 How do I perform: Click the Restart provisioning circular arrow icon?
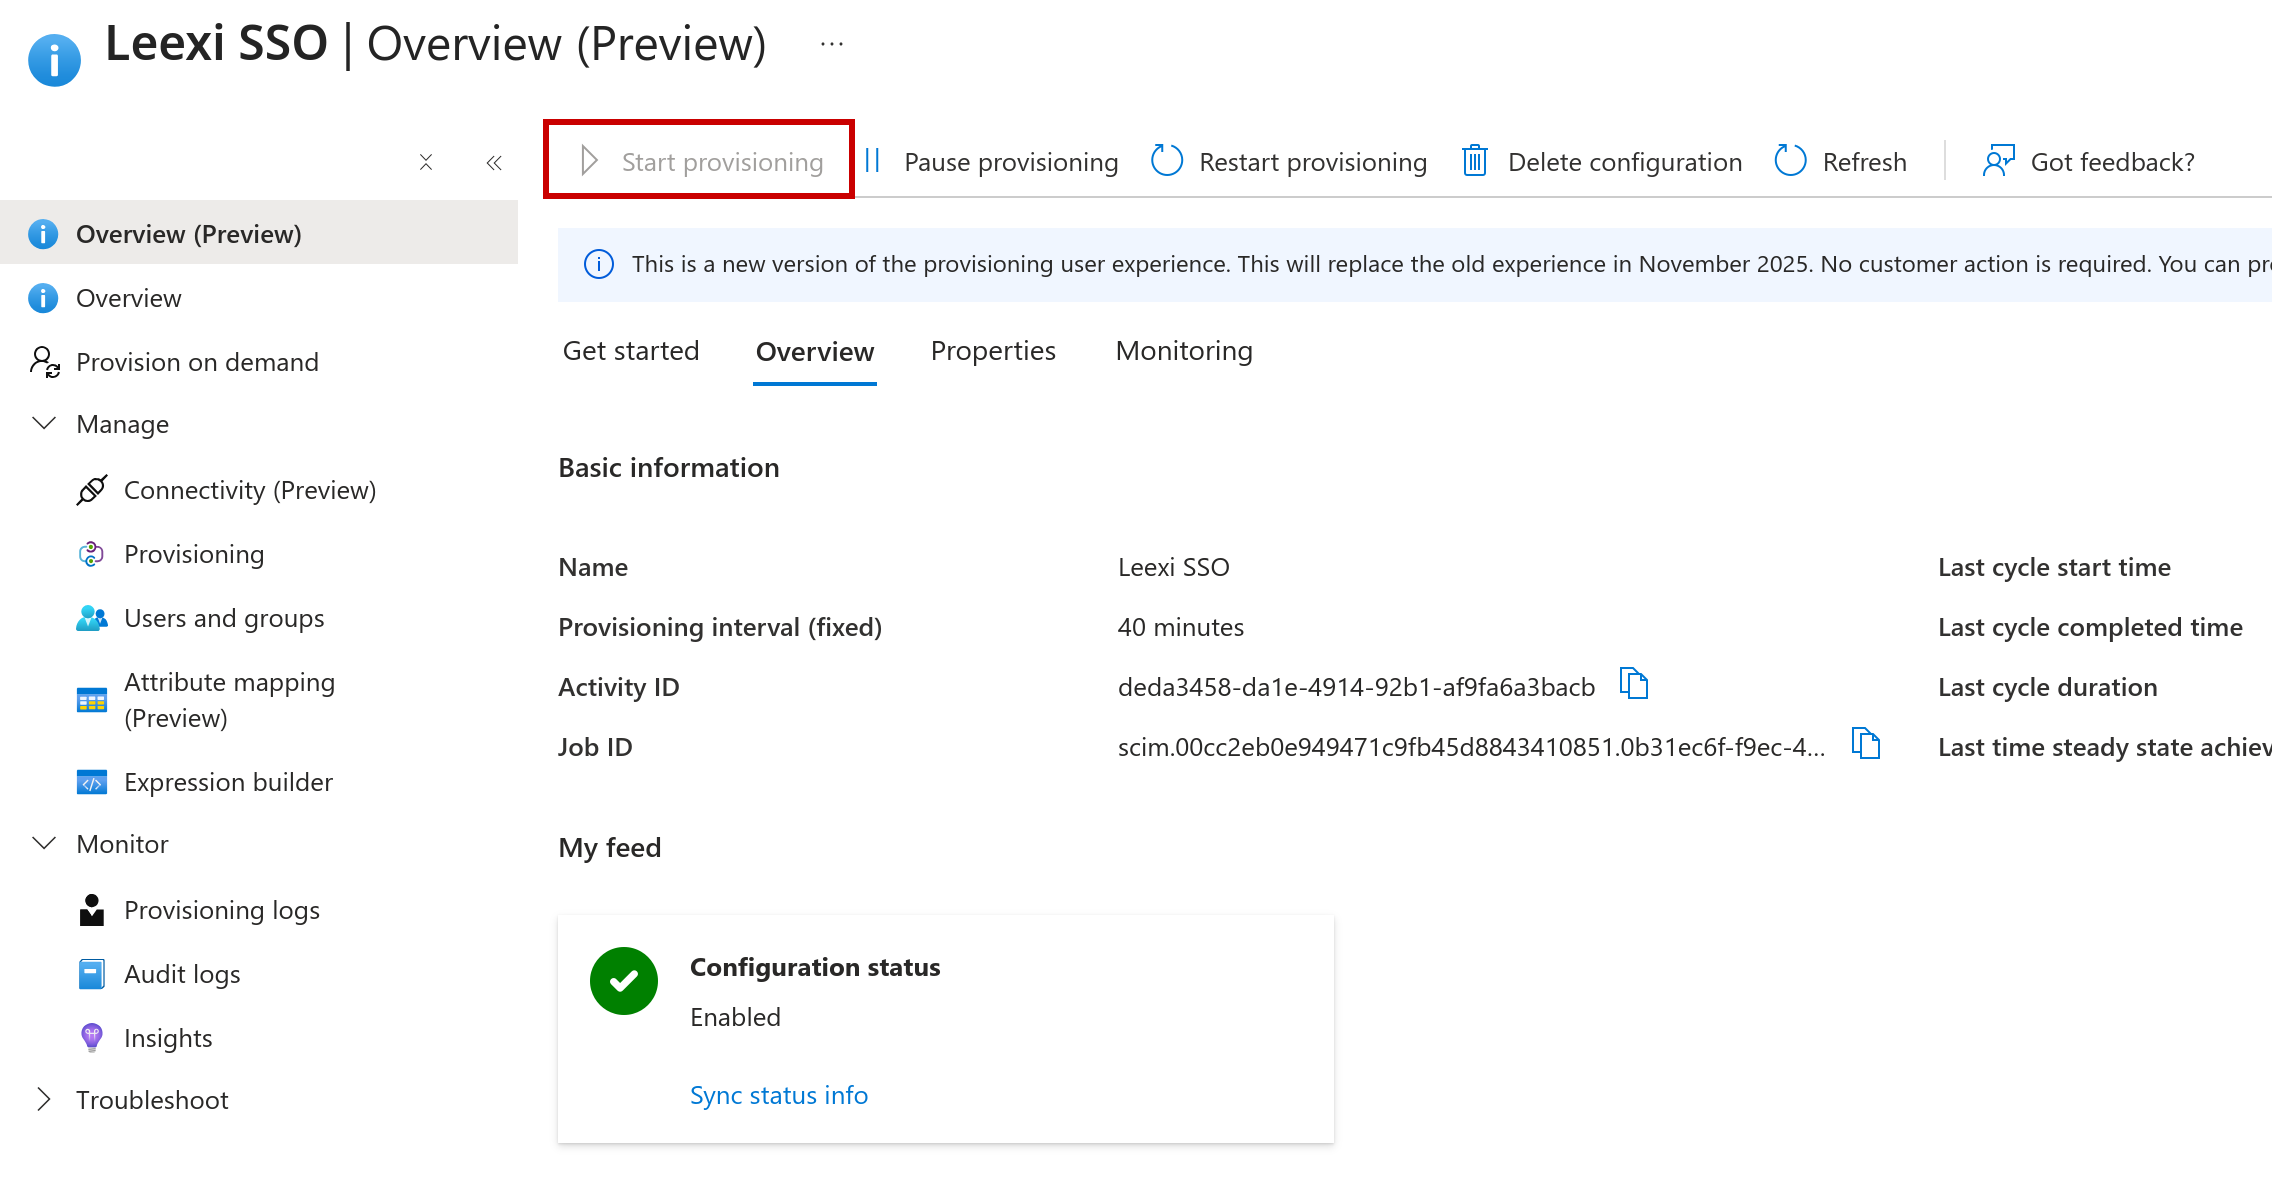(x=1166, y=161)
